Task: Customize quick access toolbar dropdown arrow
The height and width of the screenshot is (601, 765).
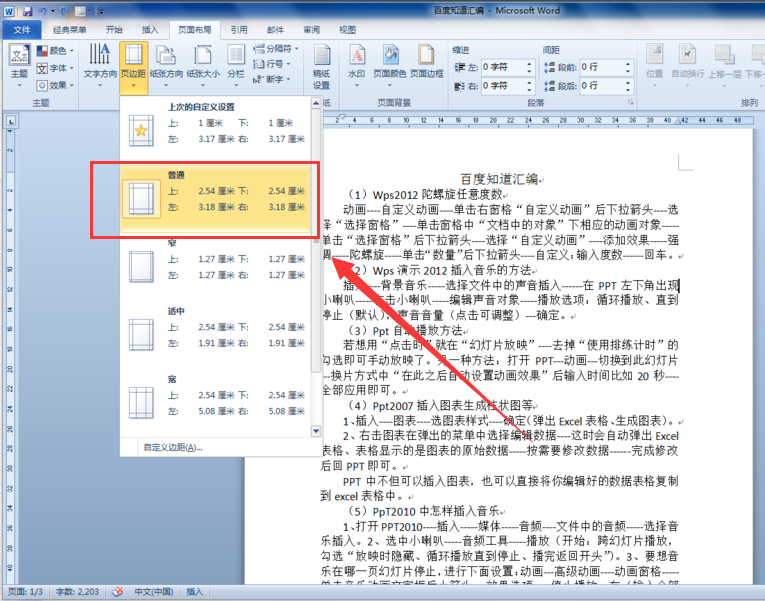Action: click(x=101, y=11)
